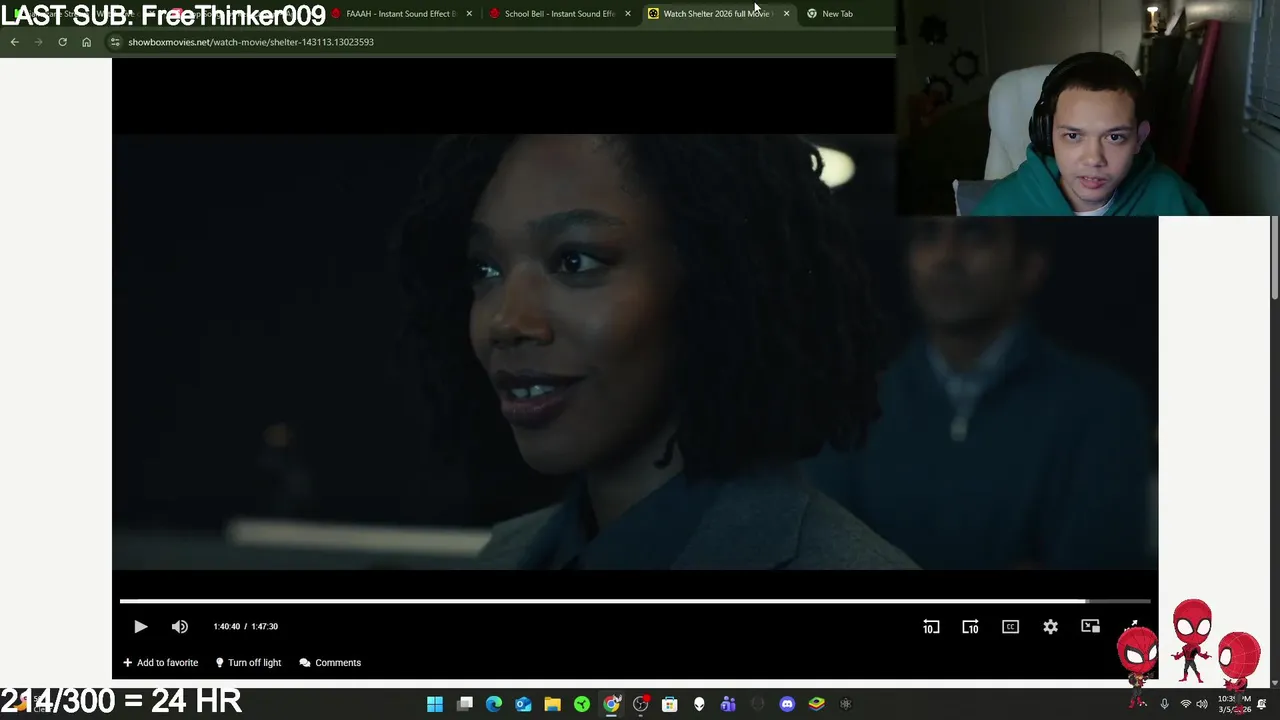This screenshot has width=1280, height=720.
Task: Launch Microsoft Edge from the taskbar
Action: pyautogui.click(x=494, y=704)
